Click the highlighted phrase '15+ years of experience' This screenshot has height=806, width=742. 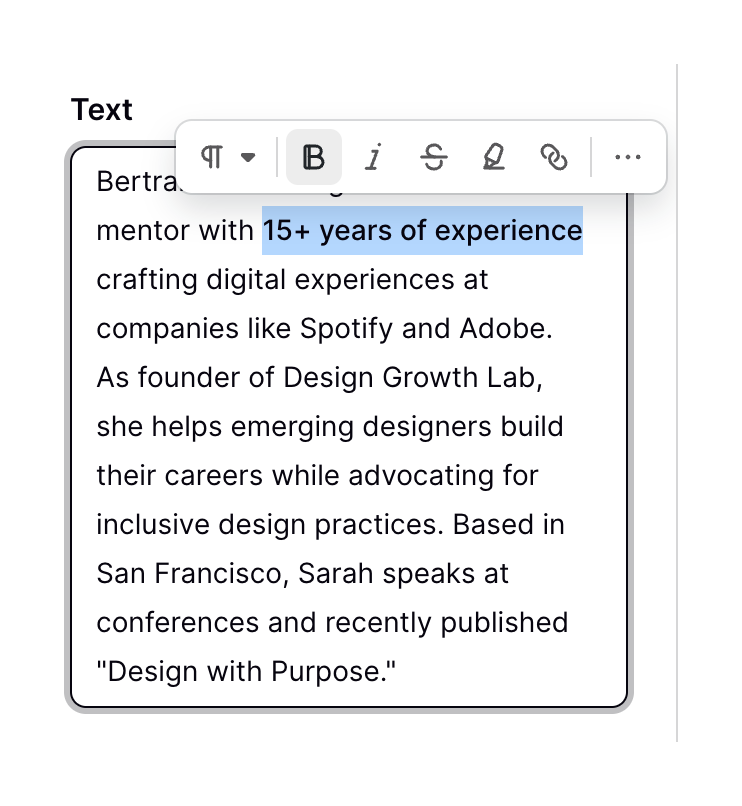tap(421, 231)
